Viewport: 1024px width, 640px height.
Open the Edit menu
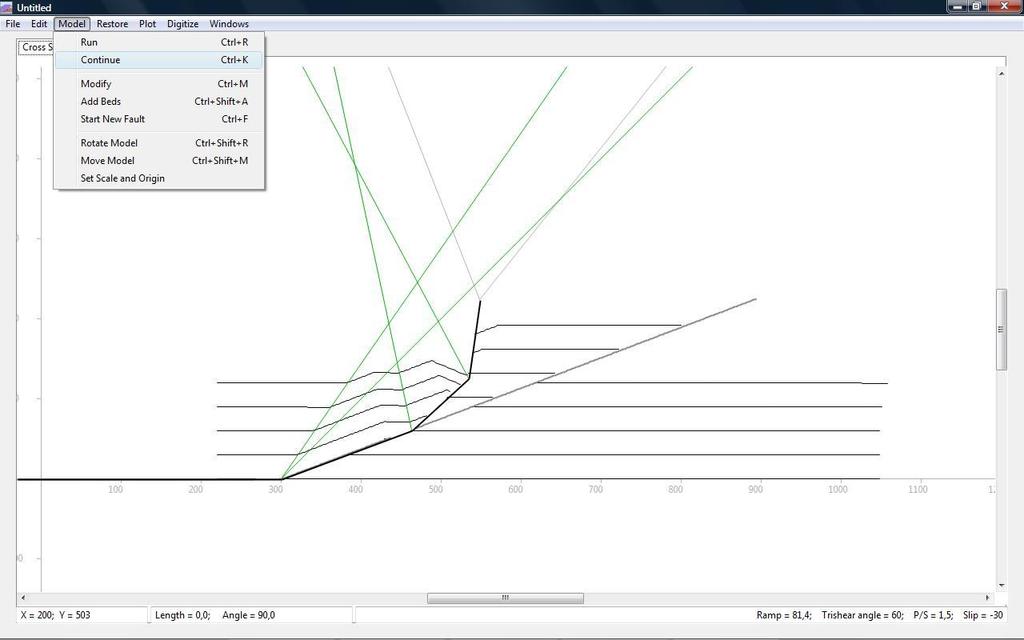tap(39, 24)
